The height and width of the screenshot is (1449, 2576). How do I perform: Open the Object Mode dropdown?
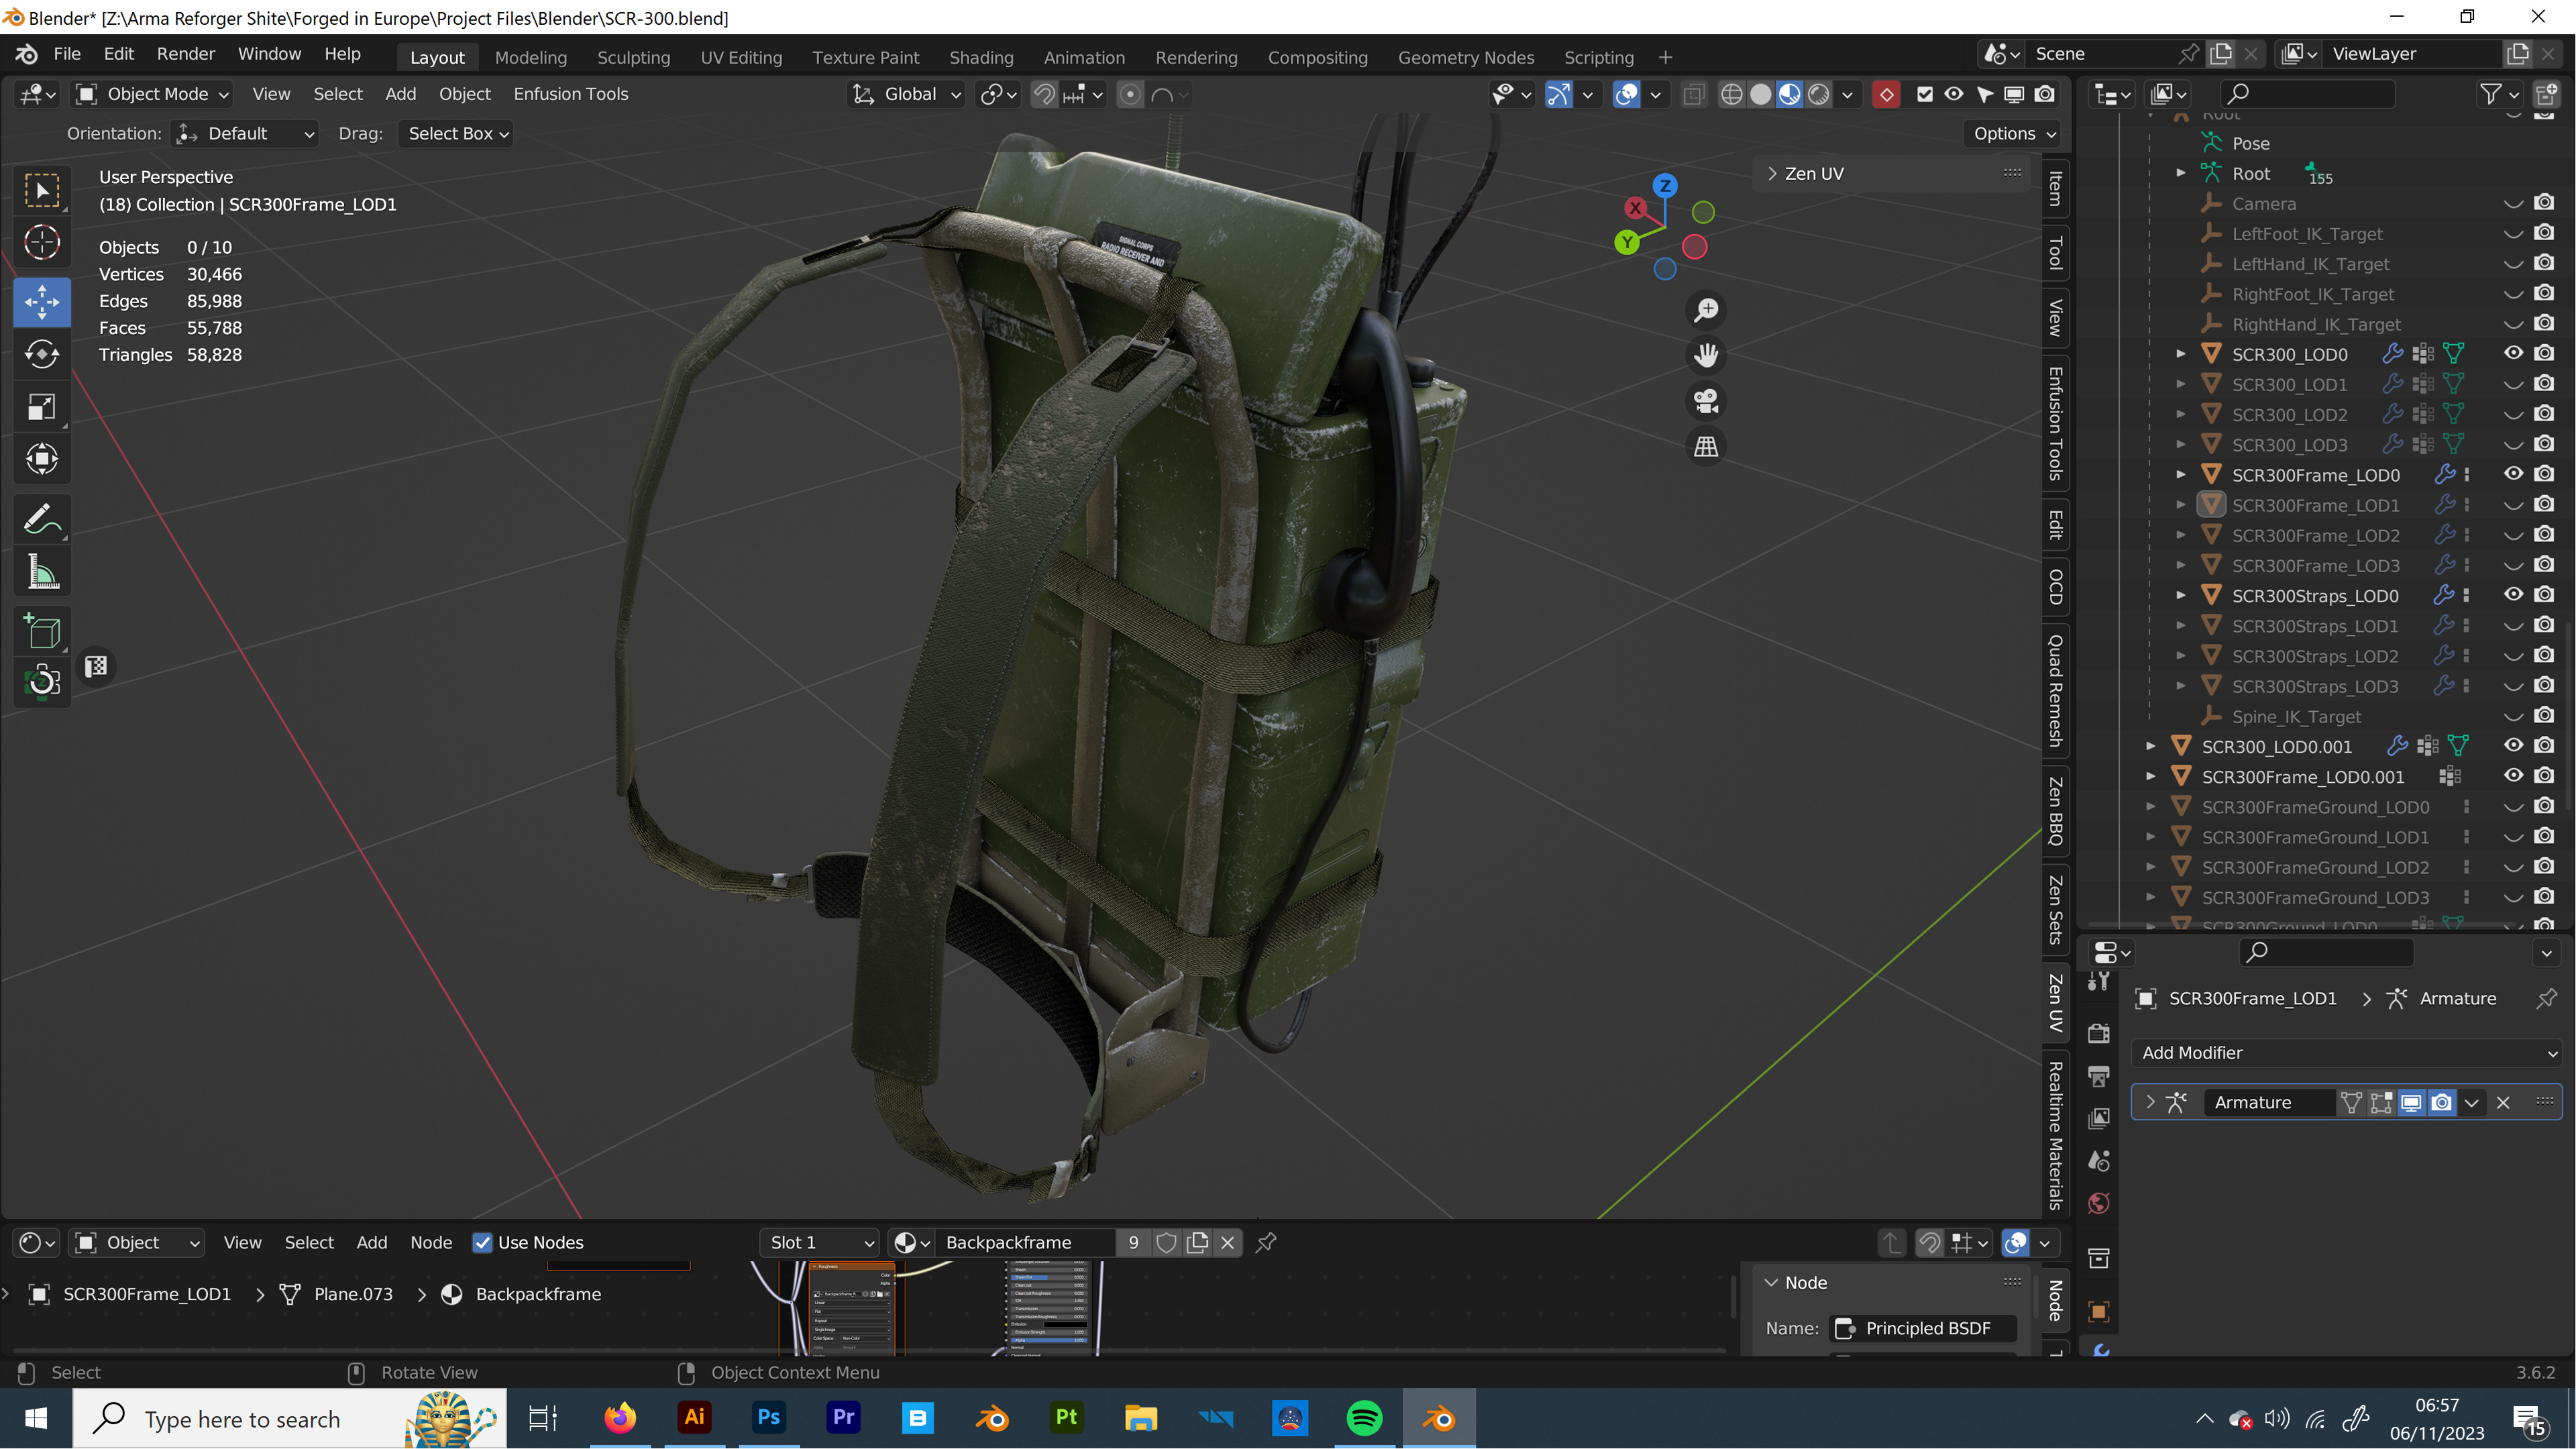[x=153, y=94]
